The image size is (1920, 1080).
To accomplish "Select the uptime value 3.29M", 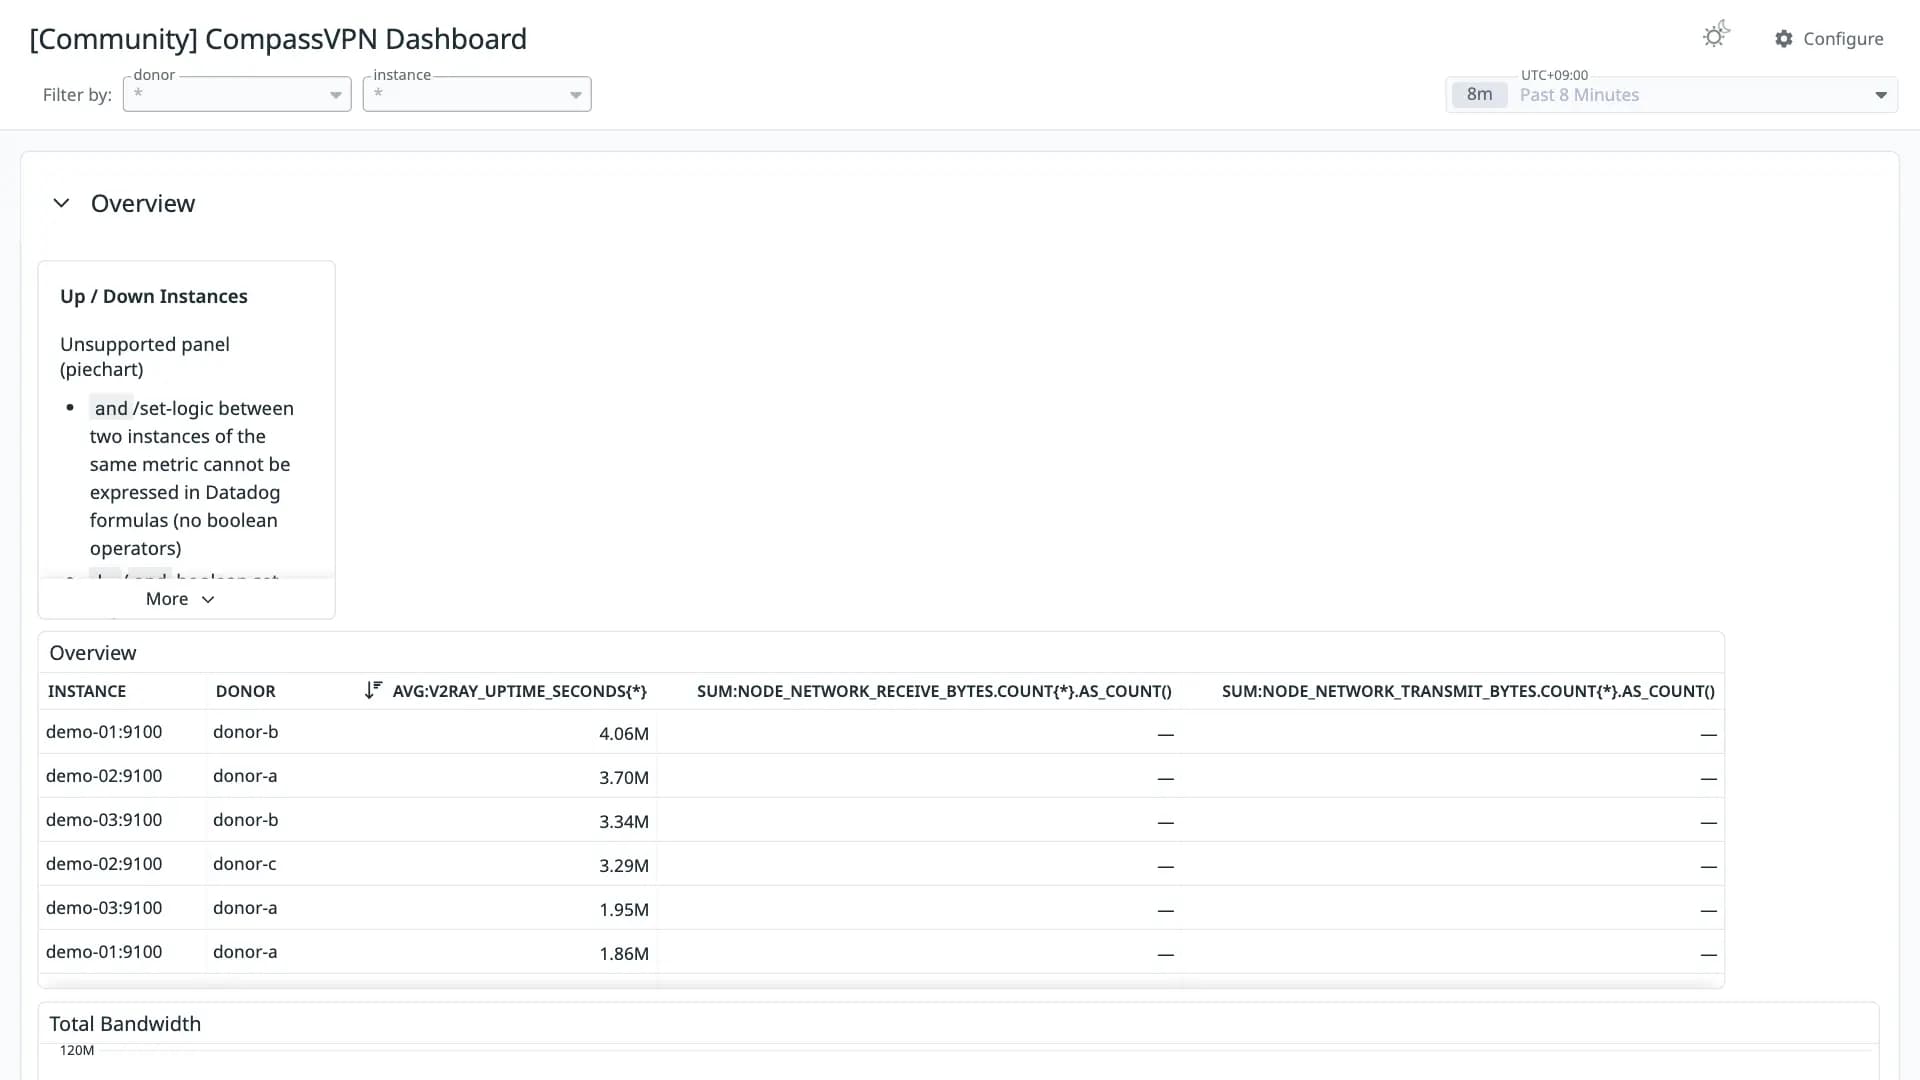I will (x=624, y=865).
